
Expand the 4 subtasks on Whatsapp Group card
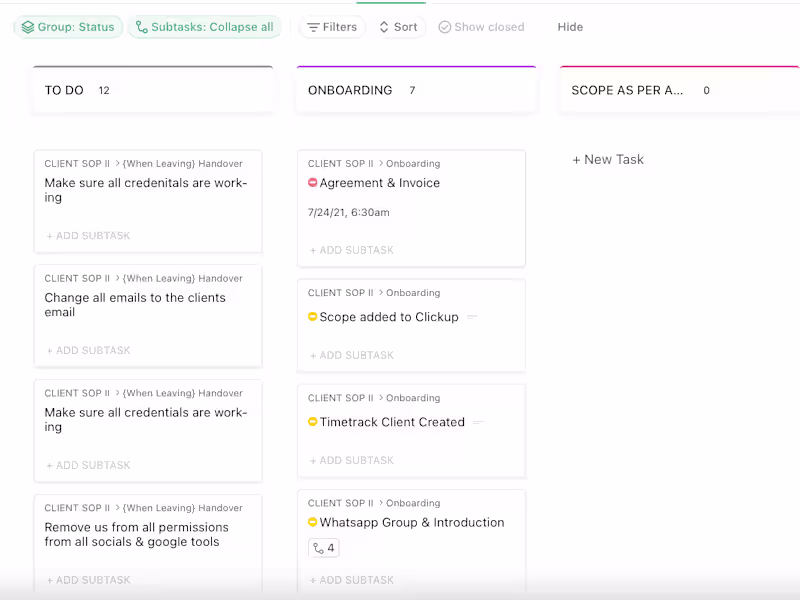pyautogui.click(x=323, y=548)
